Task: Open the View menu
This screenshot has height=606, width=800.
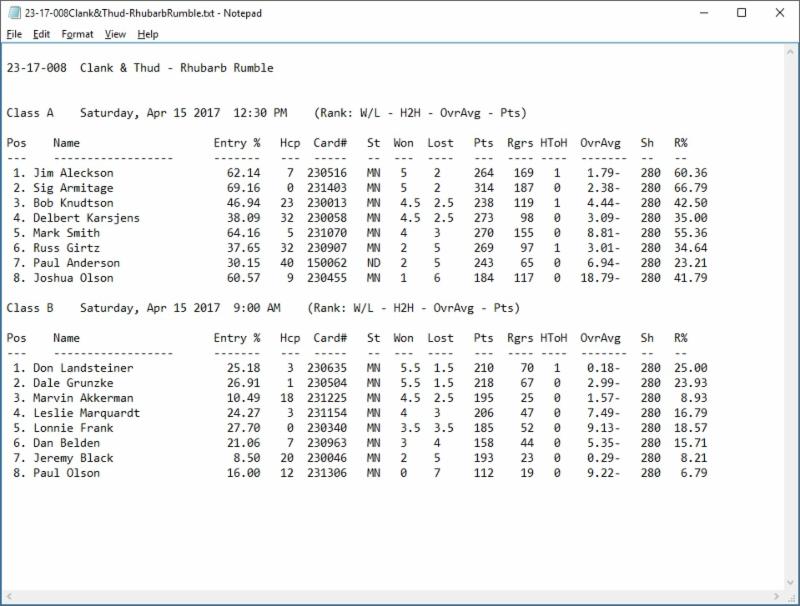Action: [x=115, y=34]
